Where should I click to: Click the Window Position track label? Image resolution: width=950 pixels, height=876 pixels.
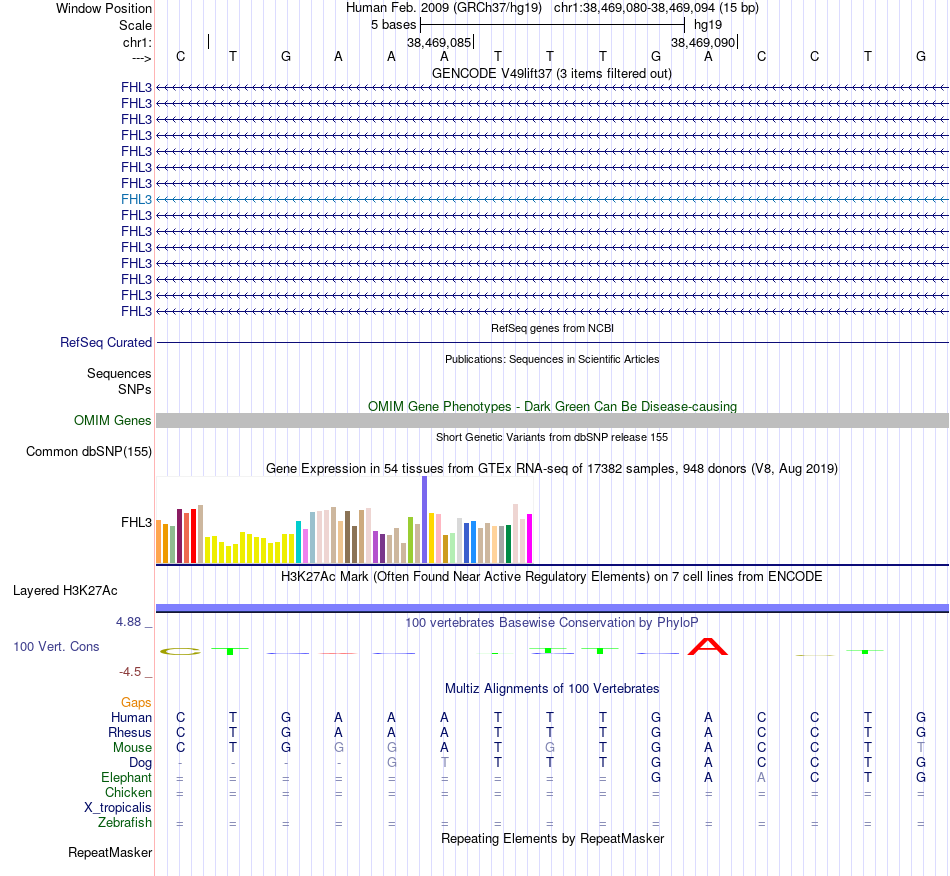(x=104, y=8)
